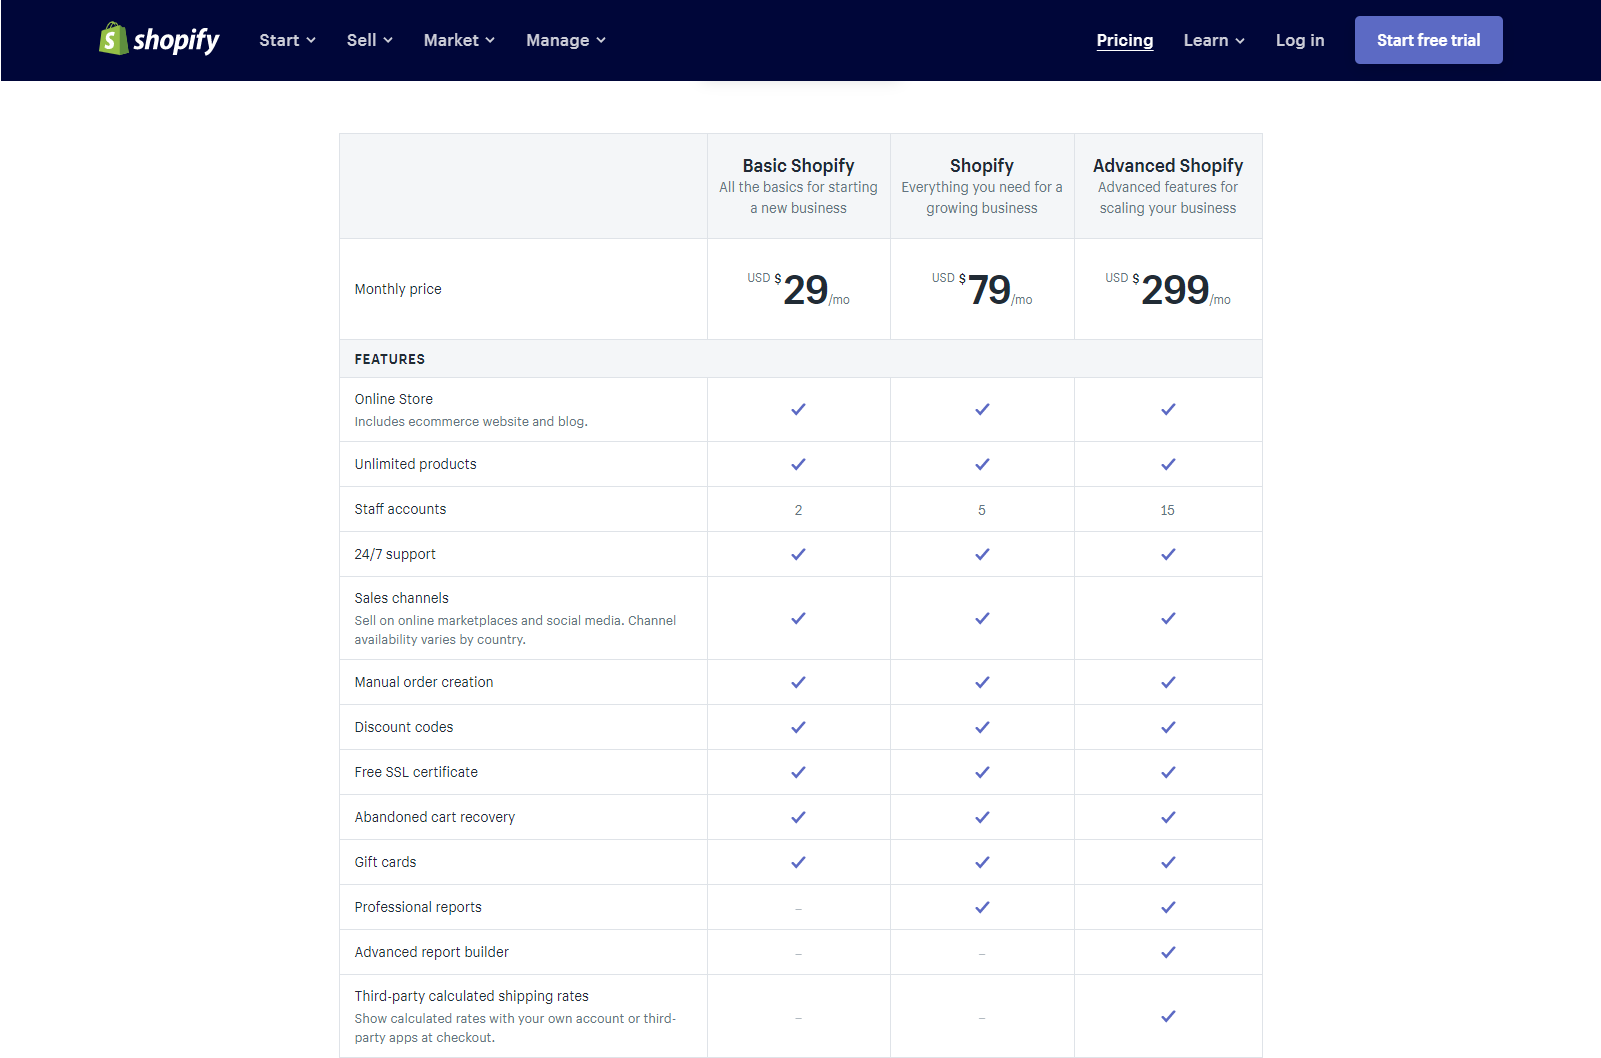Click Online Store checkmark under Advanced Shopify
Viewport: 1601px width, 1058px height.
click(1168, 409)
